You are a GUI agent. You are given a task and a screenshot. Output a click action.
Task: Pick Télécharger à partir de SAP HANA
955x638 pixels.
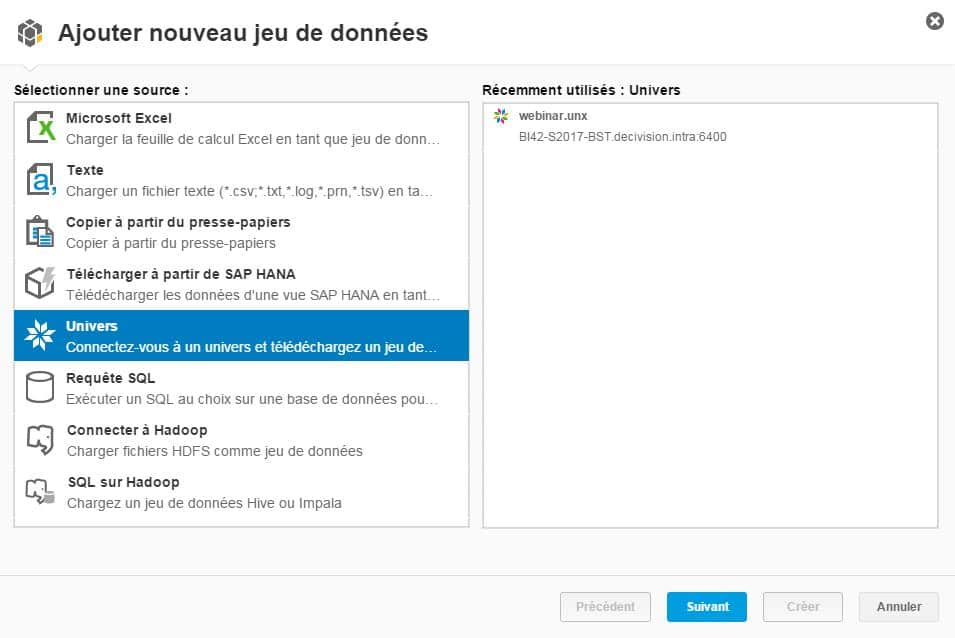coord(242,284)
